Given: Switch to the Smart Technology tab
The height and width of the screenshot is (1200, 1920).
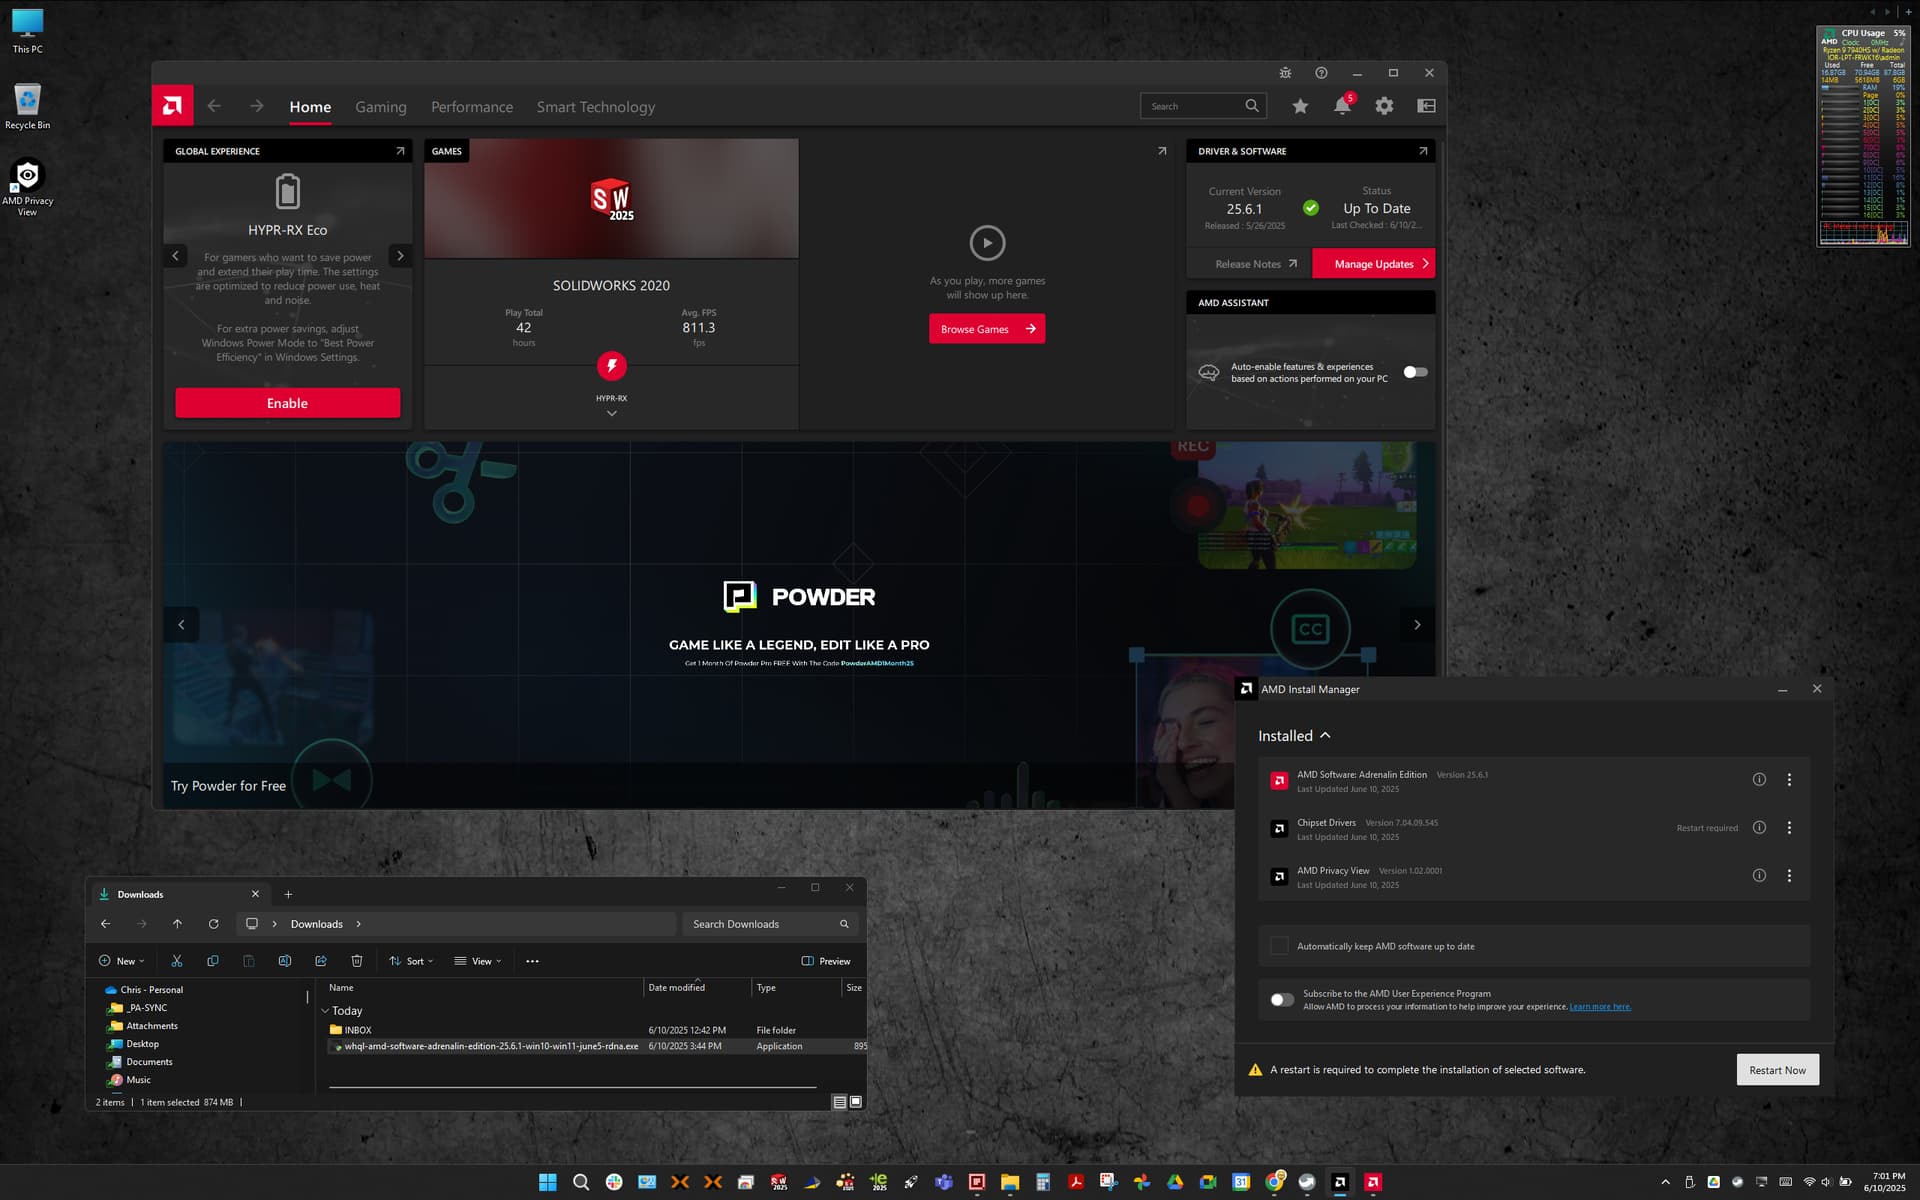Looking at the screenshot, I should (596, 107).
